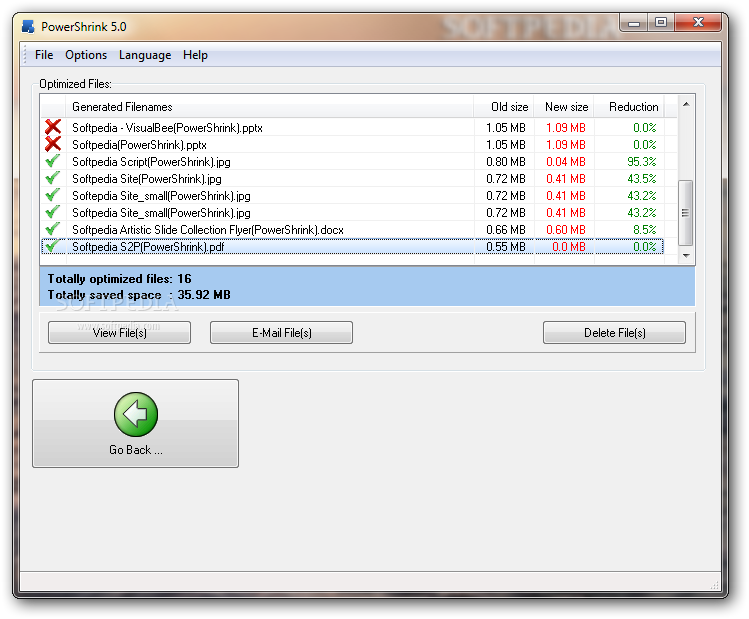The image size is (749, 619).
Task: Open the Options menu
Action: (x=86, y=55)
